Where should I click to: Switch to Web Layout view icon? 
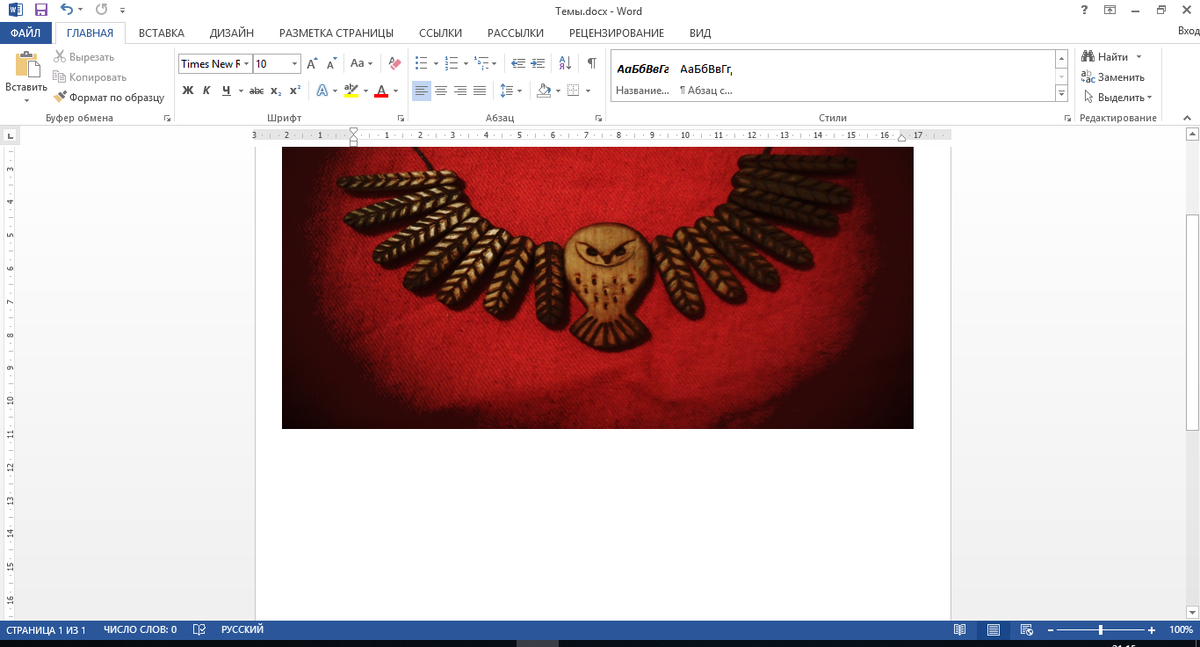pos(1027,630)
